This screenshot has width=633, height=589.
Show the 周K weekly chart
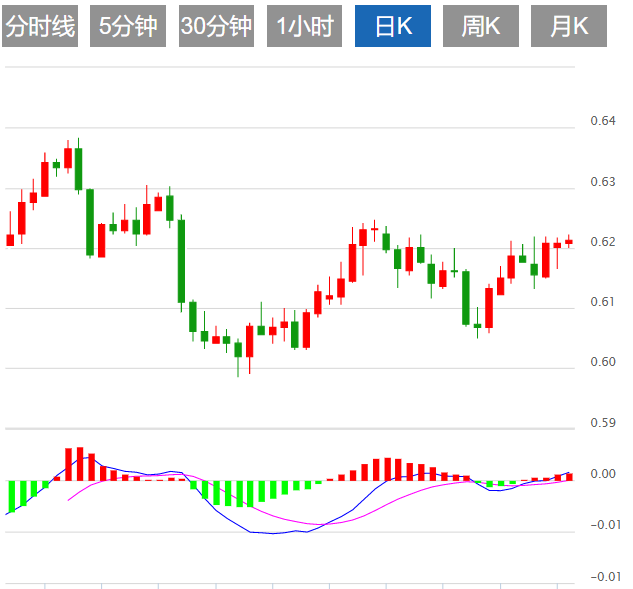pyautogui.click(x=481, y=27)
